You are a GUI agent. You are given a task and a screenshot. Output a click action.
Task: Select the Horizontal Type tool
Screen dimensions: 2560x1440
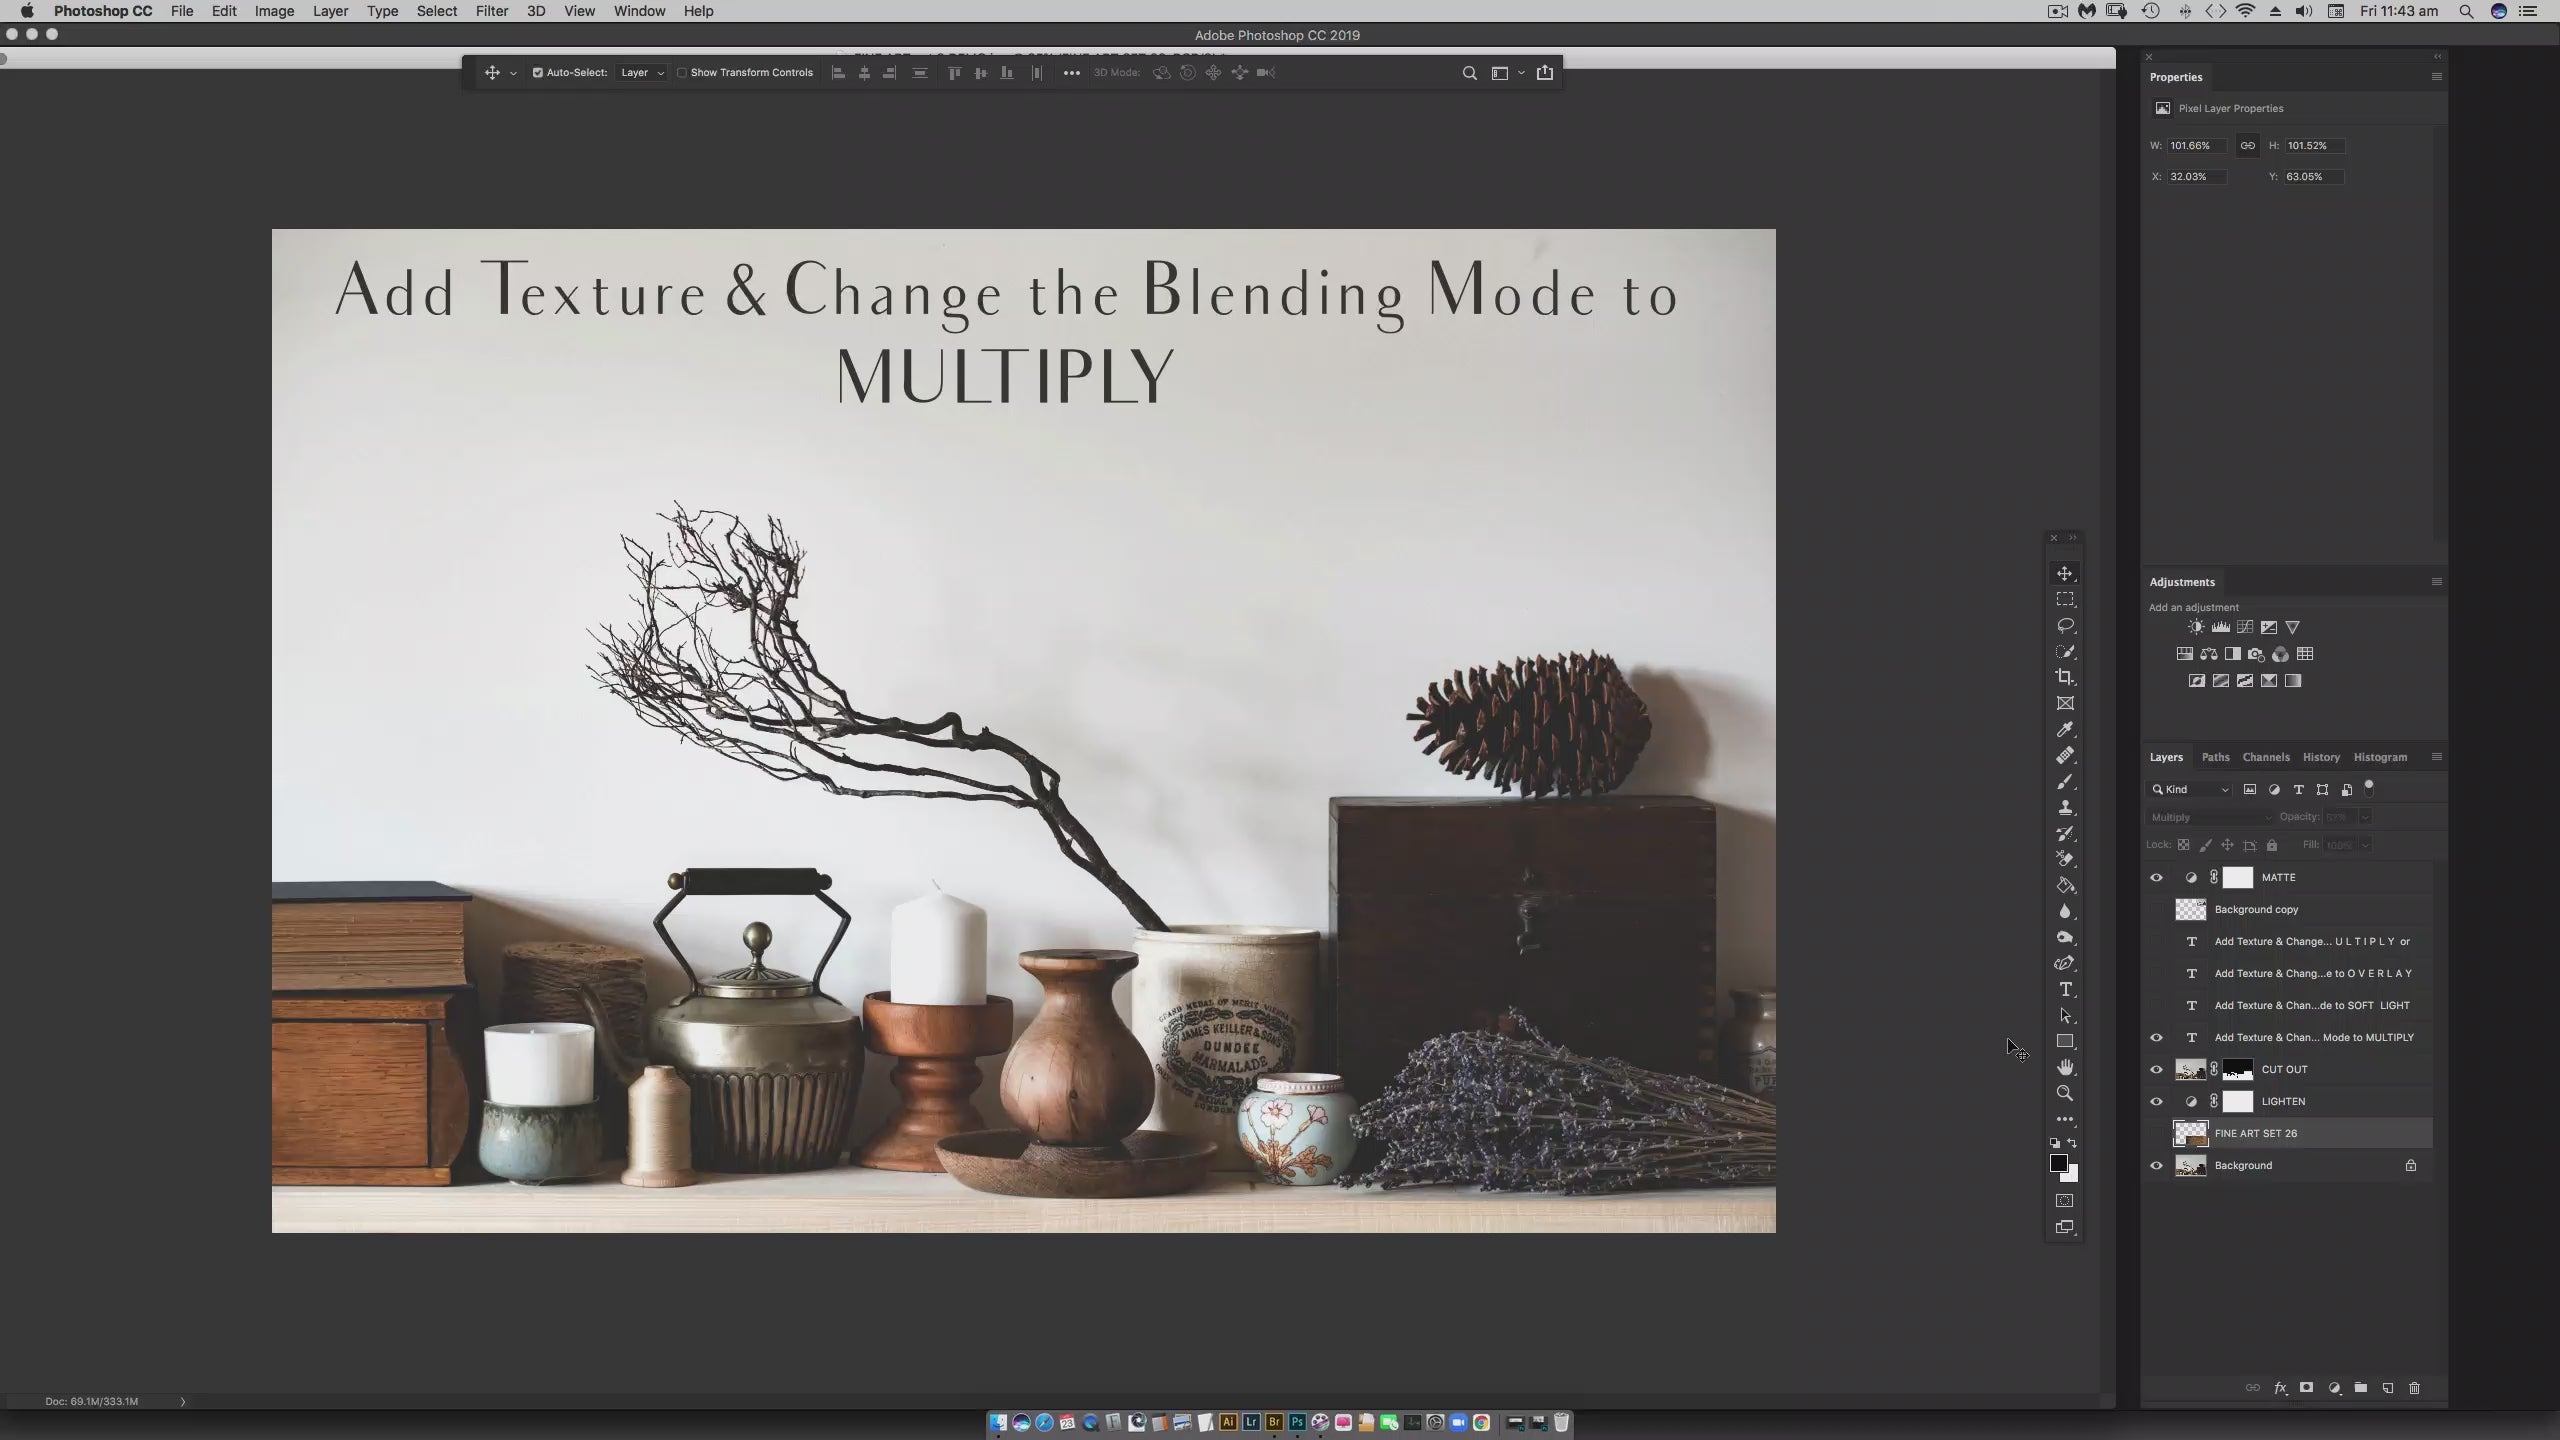[x=2065, y=989]
